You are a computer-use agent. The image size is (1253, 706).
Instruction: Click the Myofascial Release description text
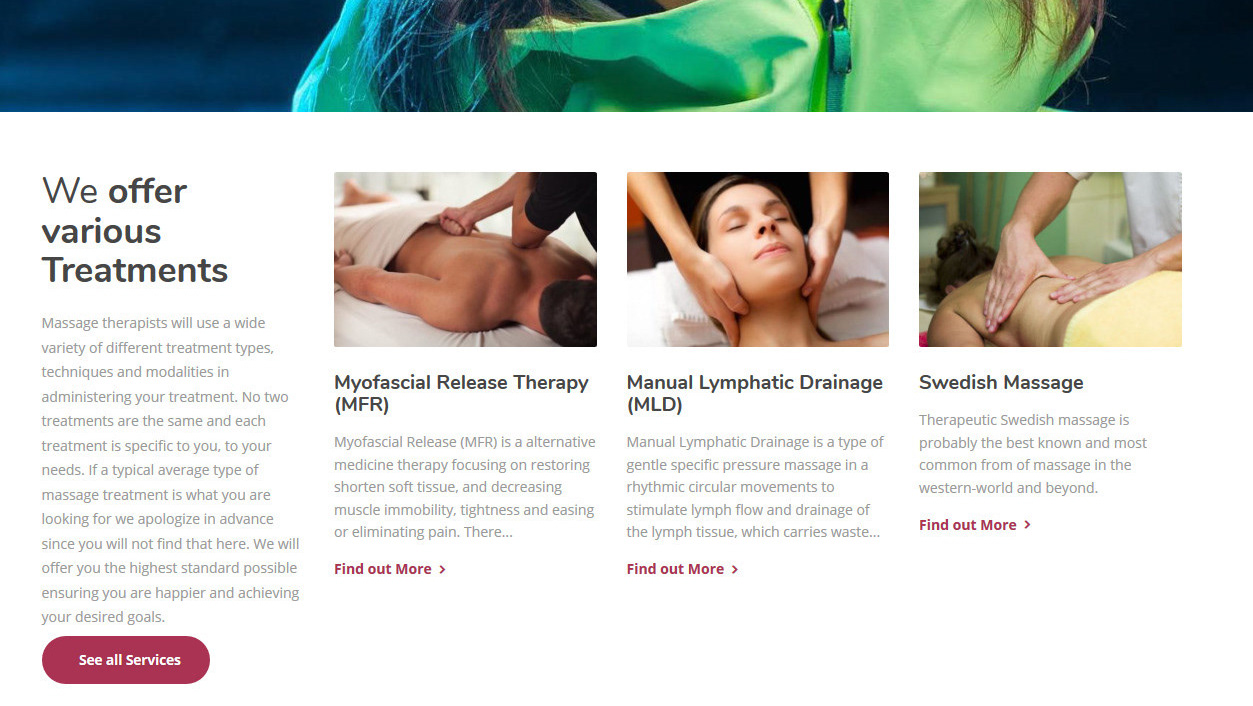465,487
